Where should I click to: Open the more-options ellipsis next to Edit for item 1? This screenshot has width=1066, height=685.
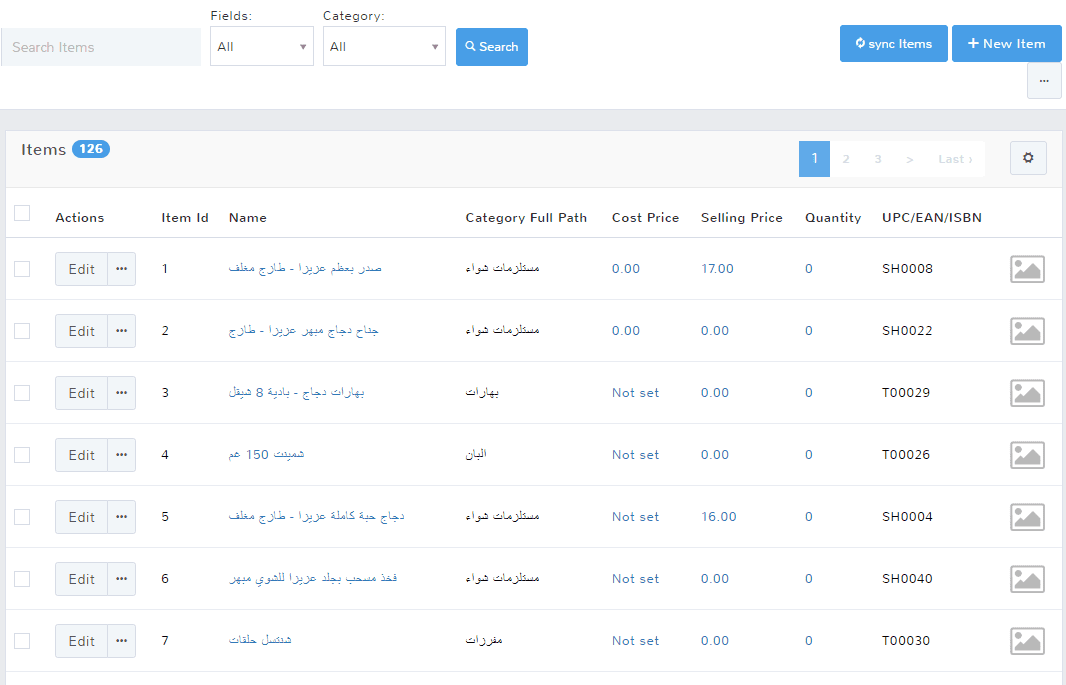point(122,269)
